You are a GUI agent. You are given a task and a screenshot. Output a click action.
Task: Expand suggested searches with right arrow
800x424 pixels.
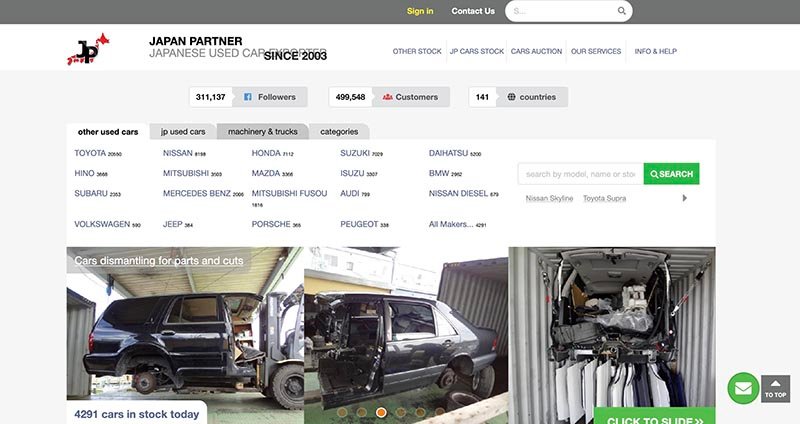coord(685,198)
